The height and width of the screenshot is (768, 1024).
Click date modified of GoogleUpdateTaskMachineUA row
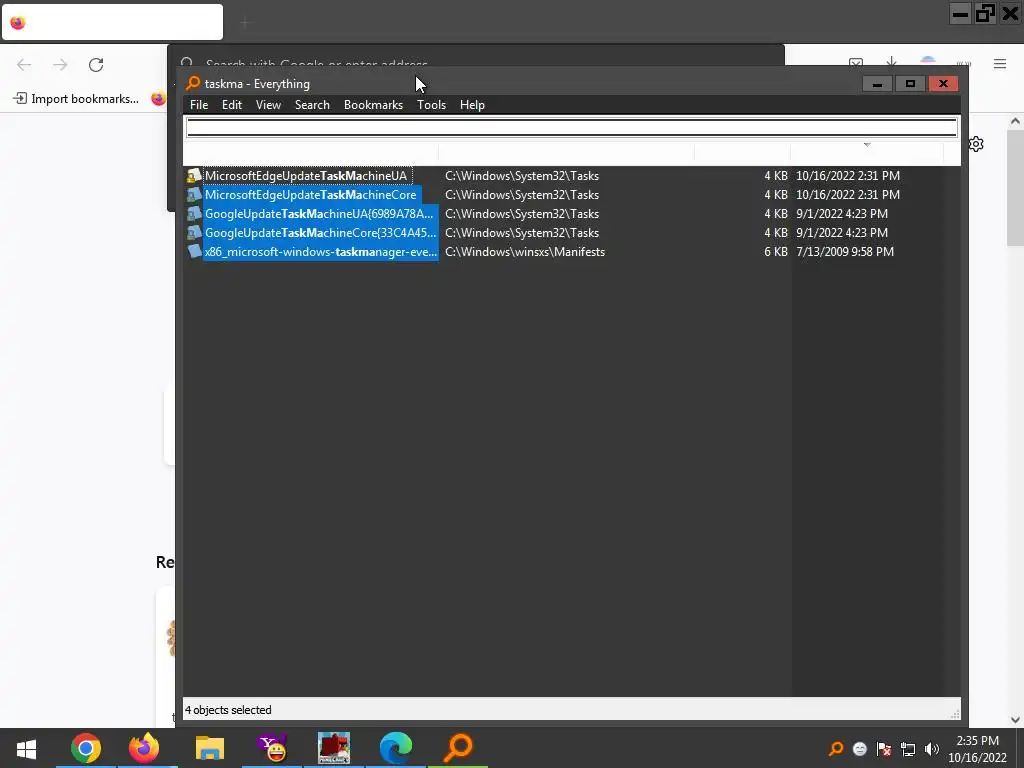tap(842, 214)
